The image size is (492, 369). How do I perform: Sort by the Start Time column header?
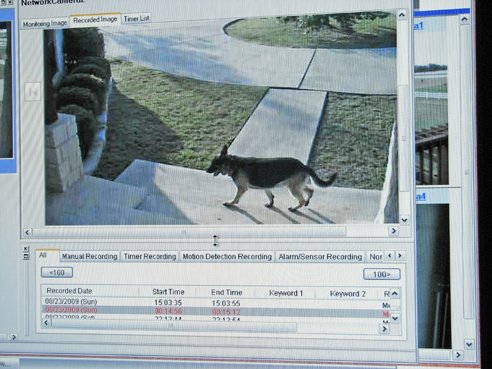(x=168, y=292)
